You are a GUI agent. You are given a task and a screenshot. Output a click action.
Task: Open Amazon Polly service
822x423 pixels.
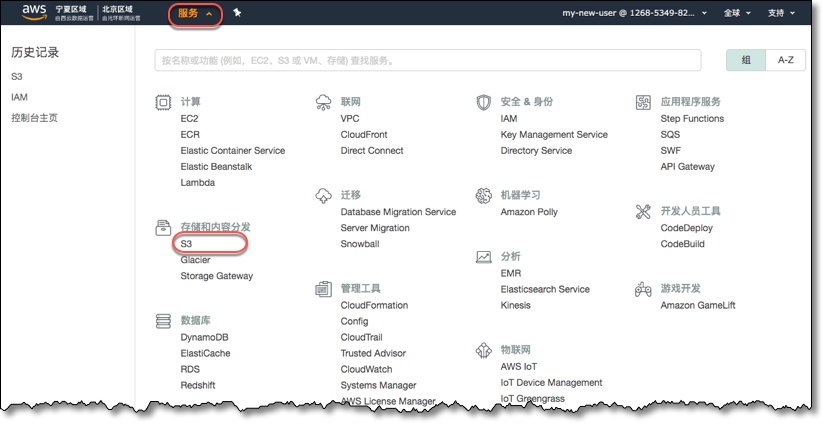(529, 212)
